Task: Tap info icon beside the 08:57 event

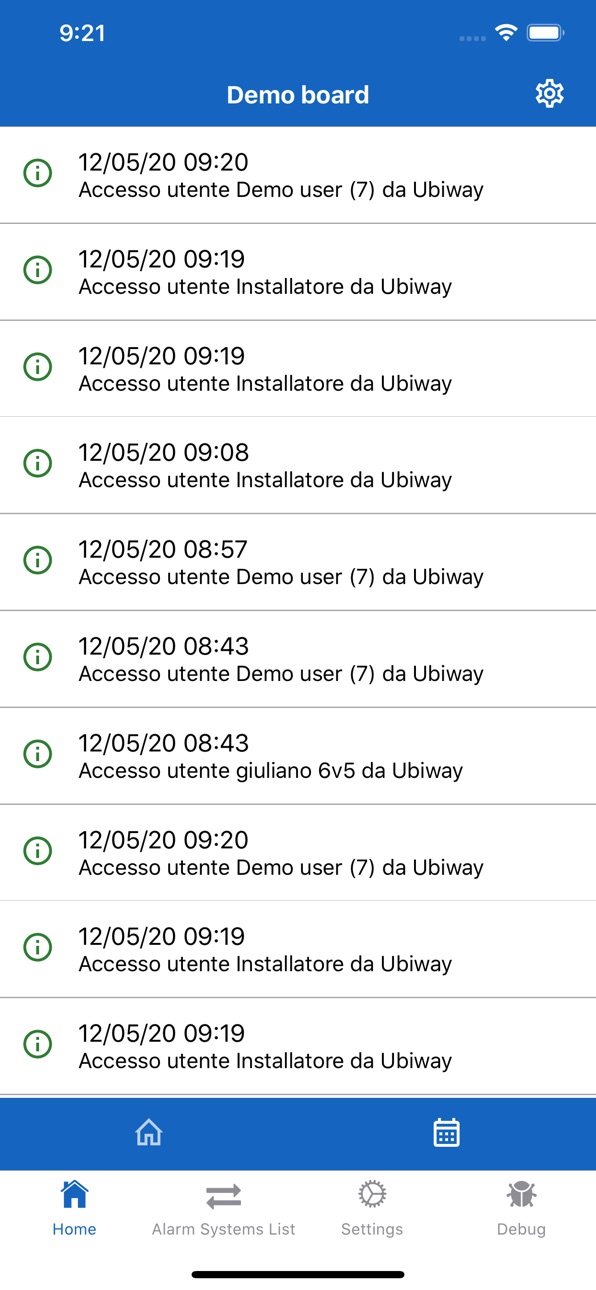Action: click(x=38, y=561)
